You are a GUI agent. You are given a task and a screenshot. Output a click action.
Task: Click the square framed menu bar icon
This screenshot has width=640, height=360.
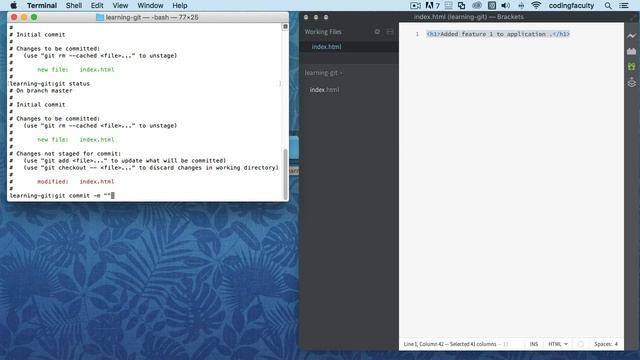click(x=492, y=5)
